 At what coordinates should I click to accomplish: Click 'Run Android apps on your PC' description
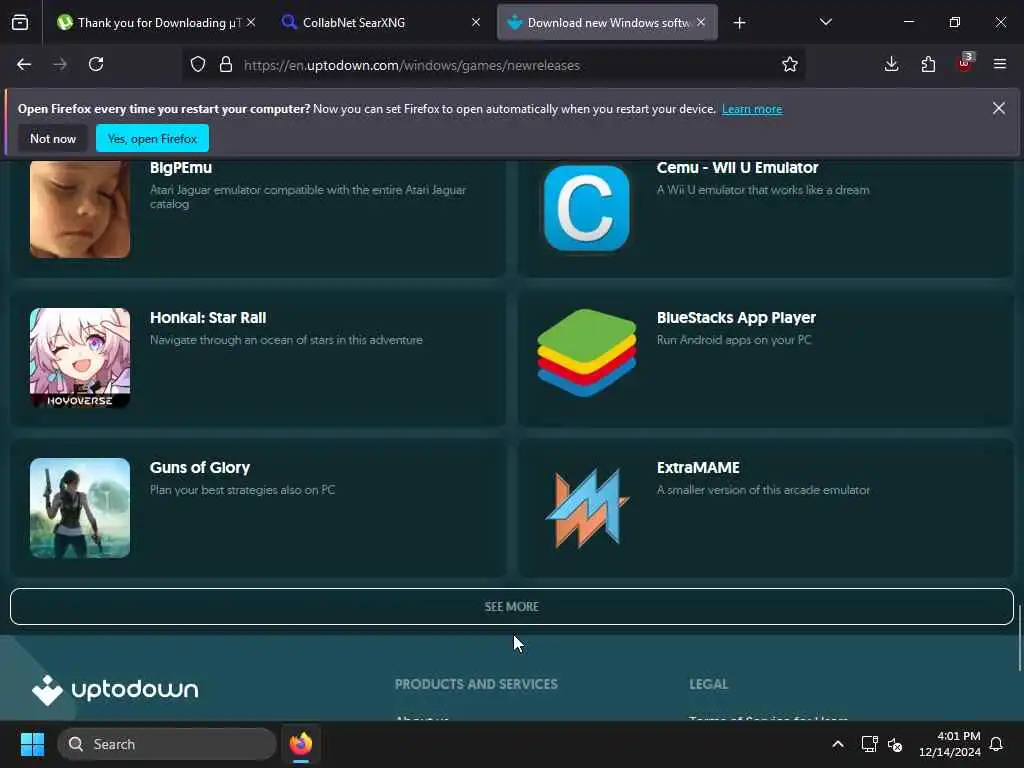click(734, 340)
